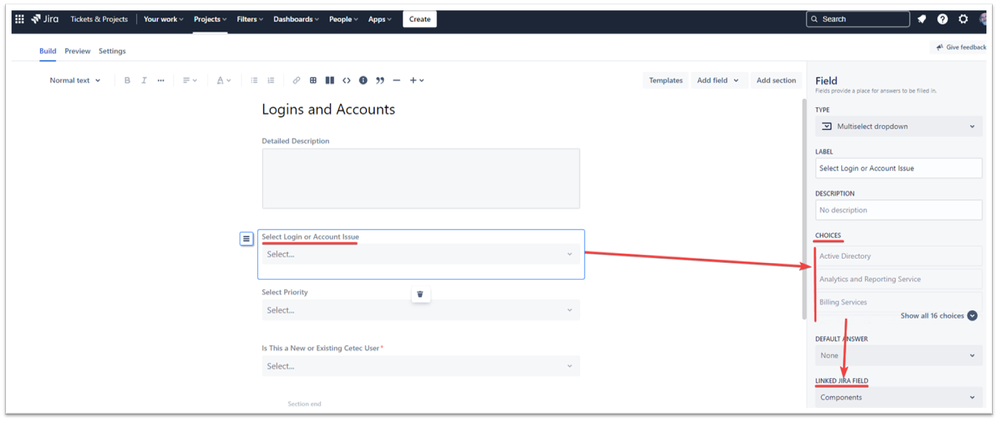Open Linked Jira Field Components dropdown
This screenshot has height=421, width=998.
[x=899, y=397]
